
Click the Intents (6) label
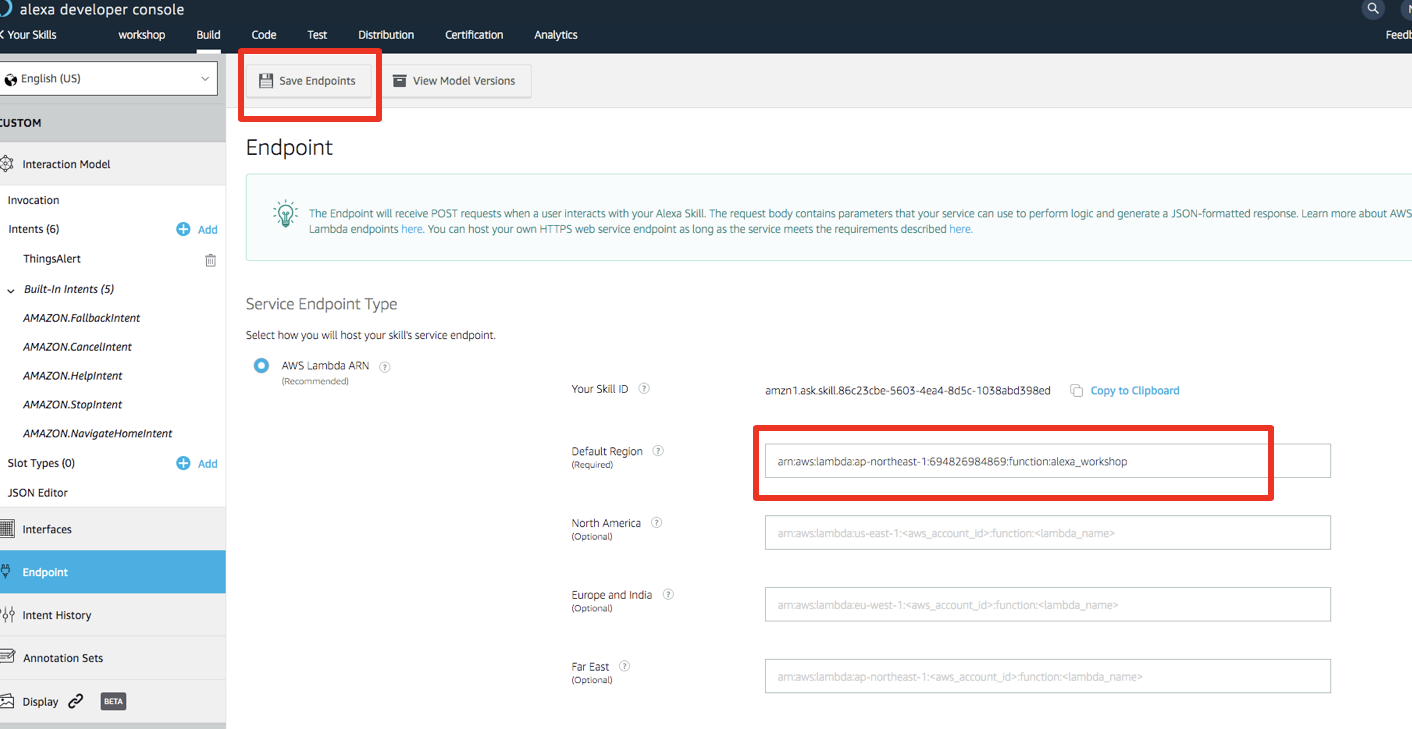click(34, 229)
